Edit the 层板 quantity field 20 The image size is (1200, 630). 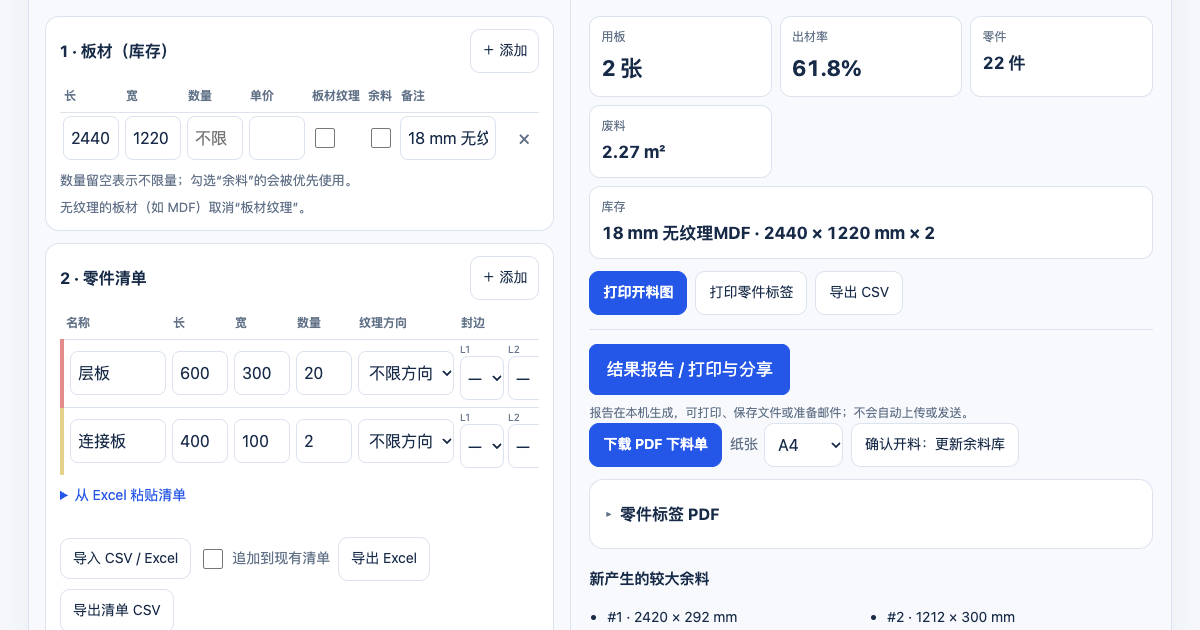[x=324, y=373]
